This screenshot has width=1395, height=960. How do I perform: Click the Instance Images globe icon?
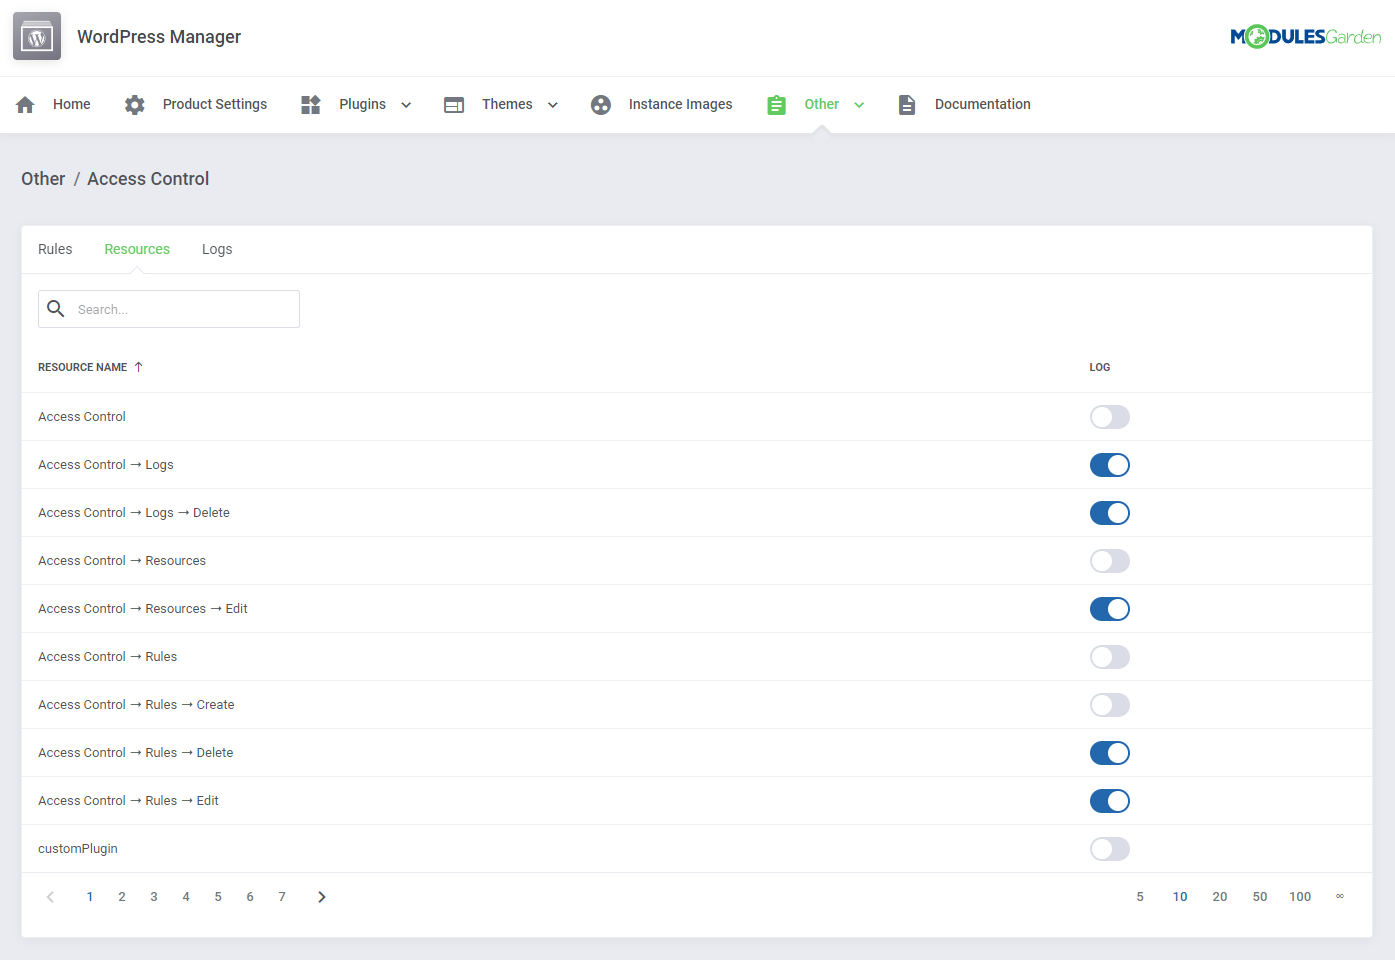[600, 104]
